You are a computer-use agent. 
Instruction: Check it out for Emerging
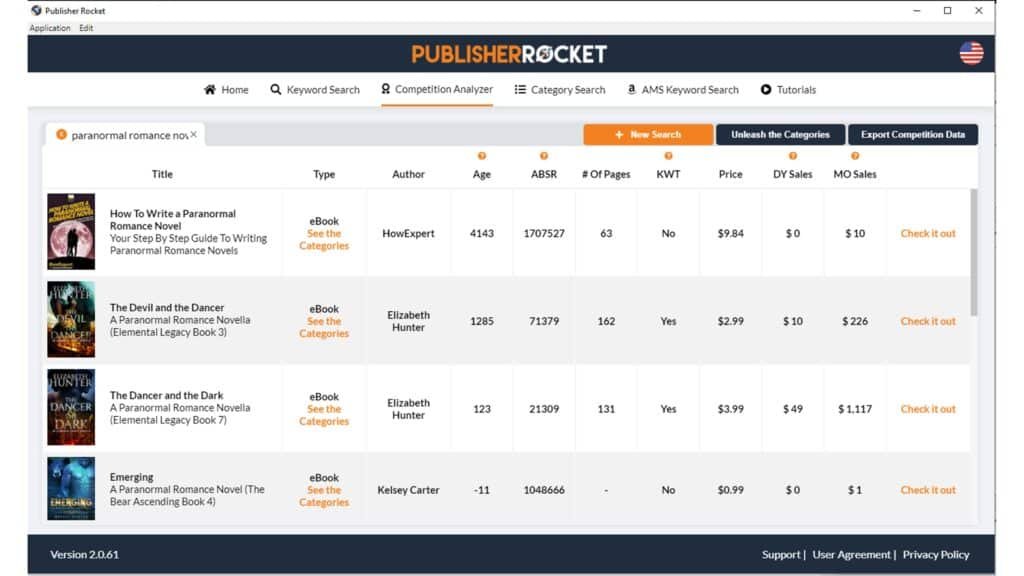pos(928,490)
